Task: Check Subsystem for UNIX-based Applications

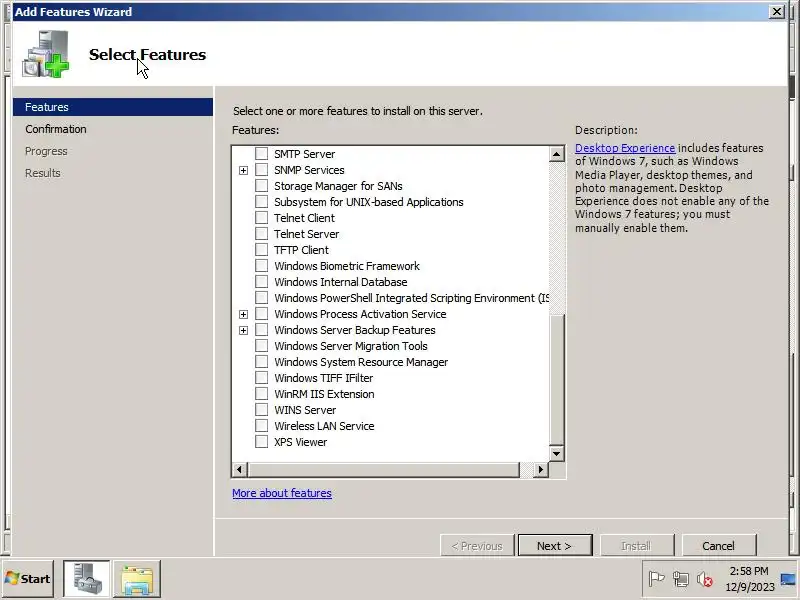Action: pos(261,202)
